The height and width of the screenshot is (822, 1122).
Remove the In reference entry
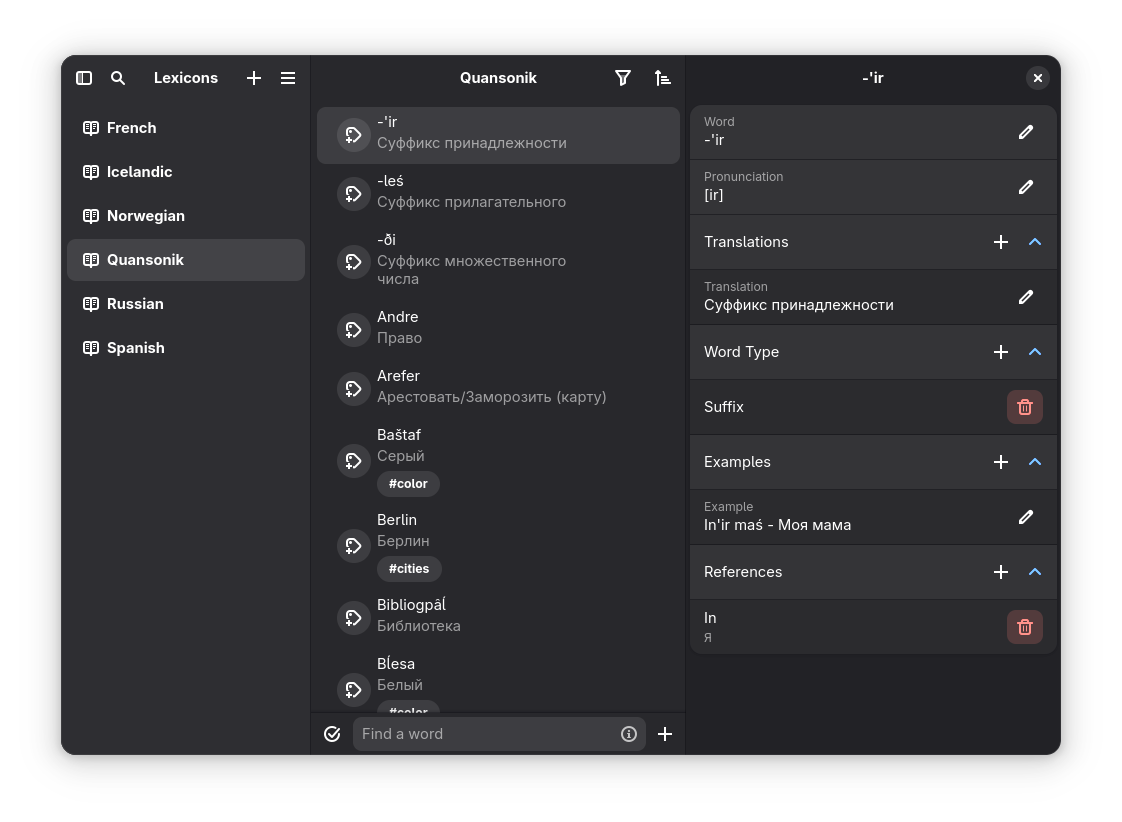coord(1024,627)
